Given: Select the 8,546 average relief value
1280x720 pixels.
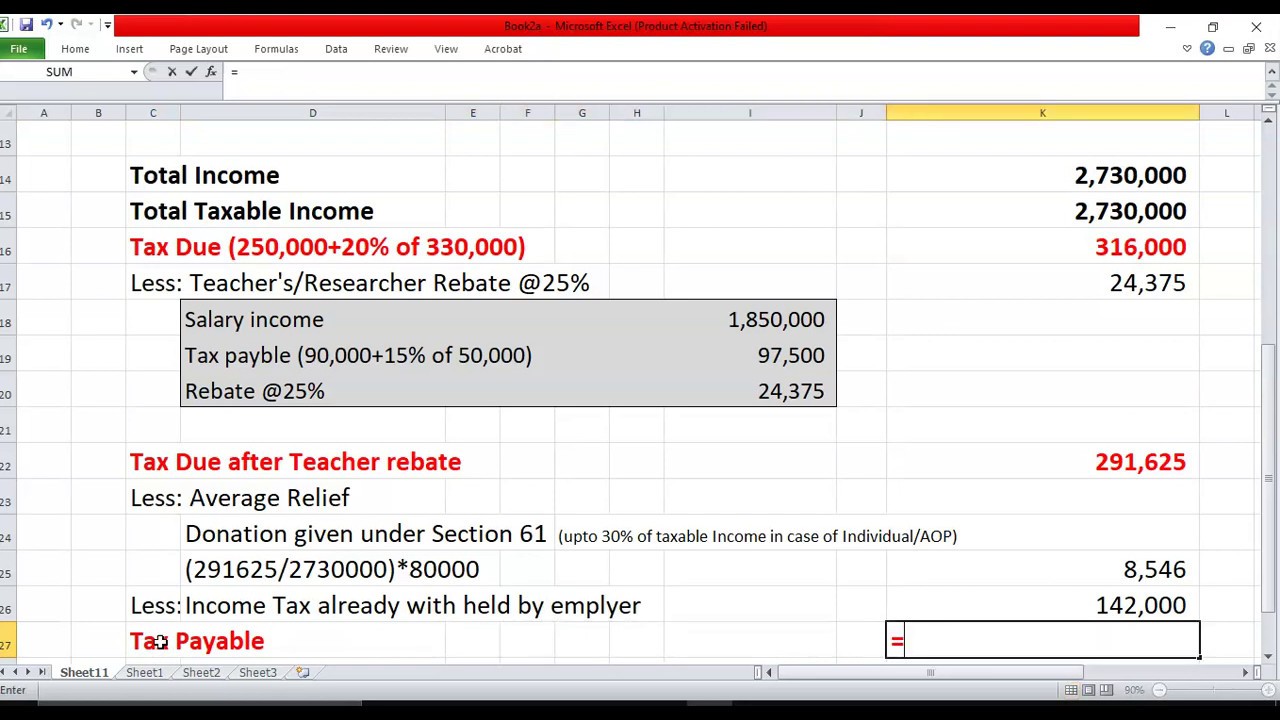Looking at the screenshot, I should tap(1154, 570).
